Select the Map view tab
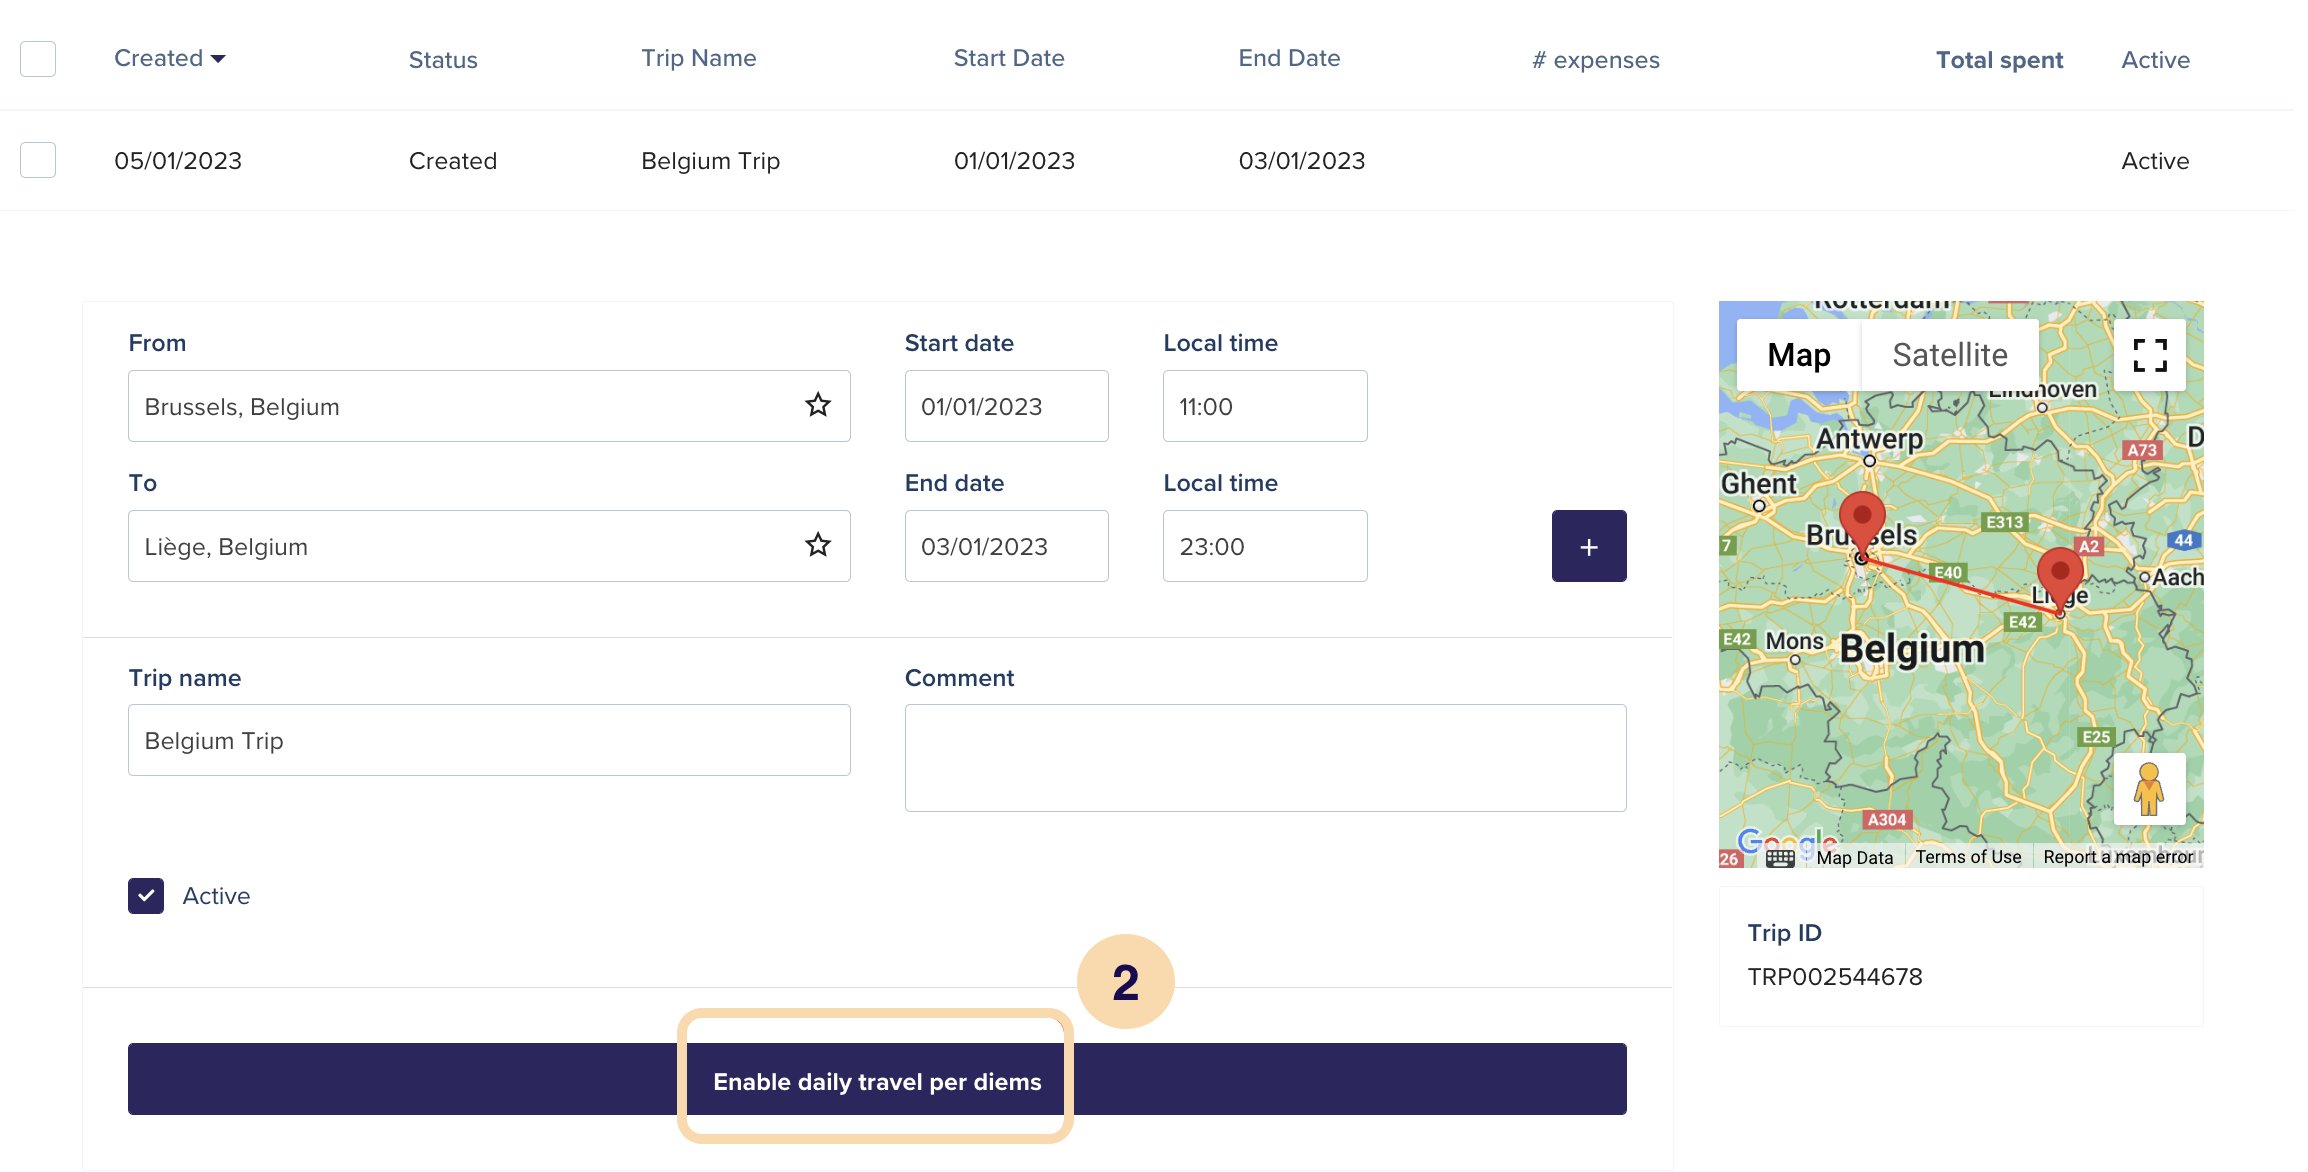 (1798, 355)
